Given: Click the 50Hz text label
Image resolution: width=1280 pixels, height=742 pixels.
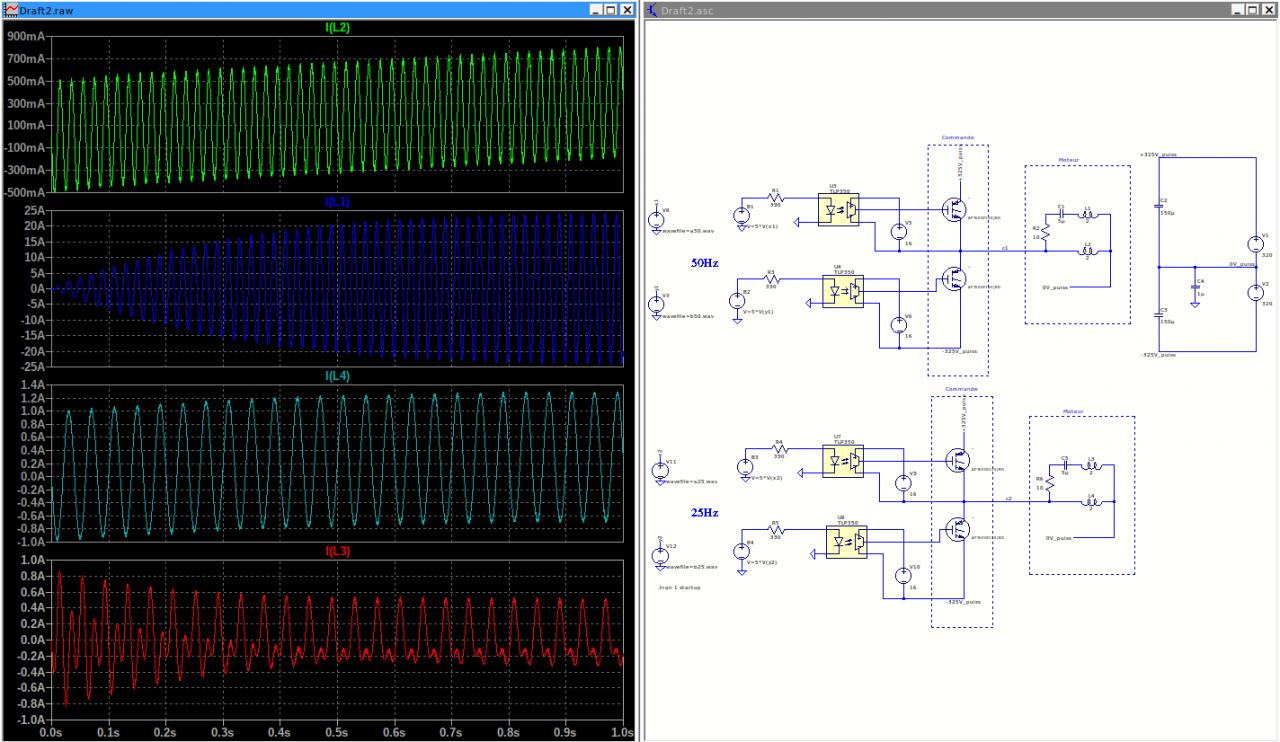Looking at the screenshot, I should (x=706, y=264).
